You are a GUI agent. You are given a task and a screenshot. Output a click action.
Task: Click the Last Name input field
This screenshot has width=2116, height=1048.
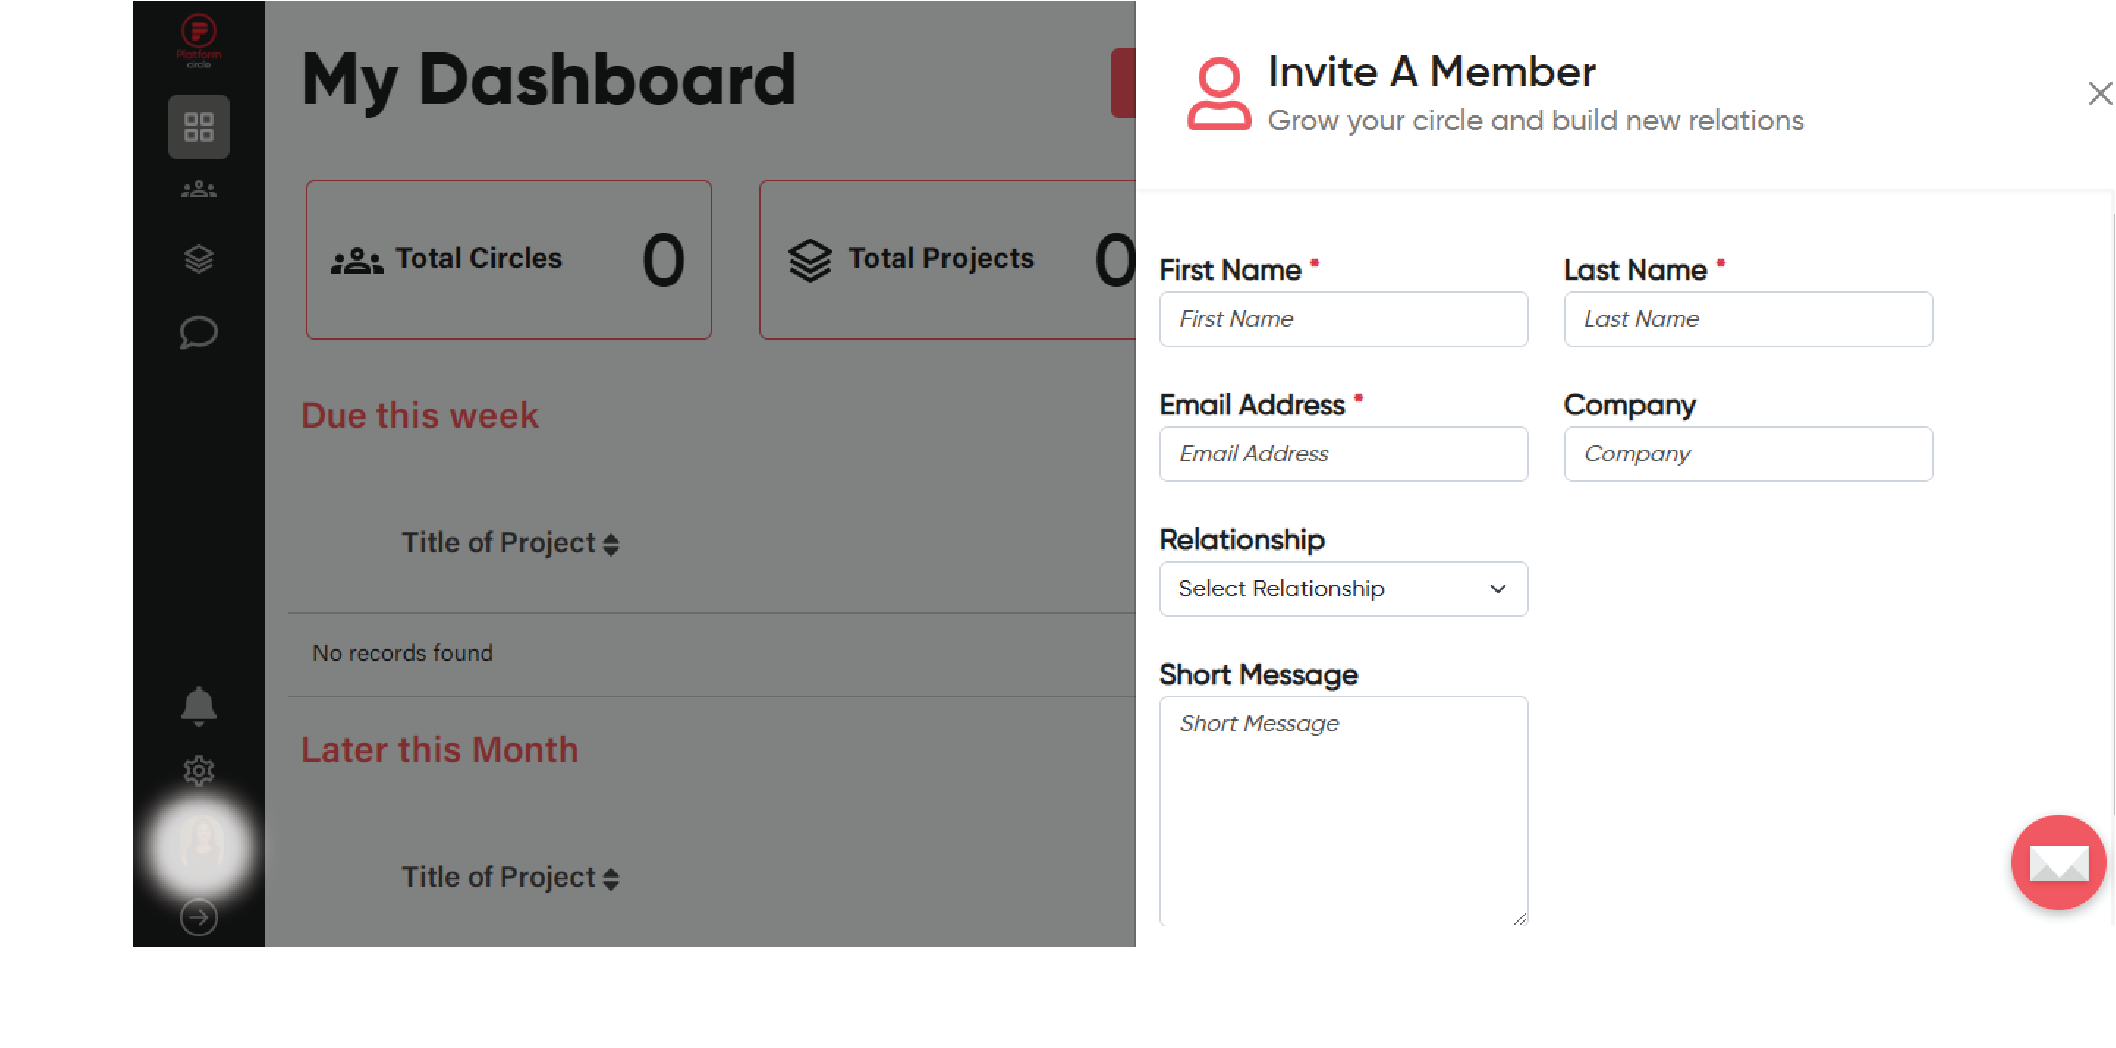1748,319
